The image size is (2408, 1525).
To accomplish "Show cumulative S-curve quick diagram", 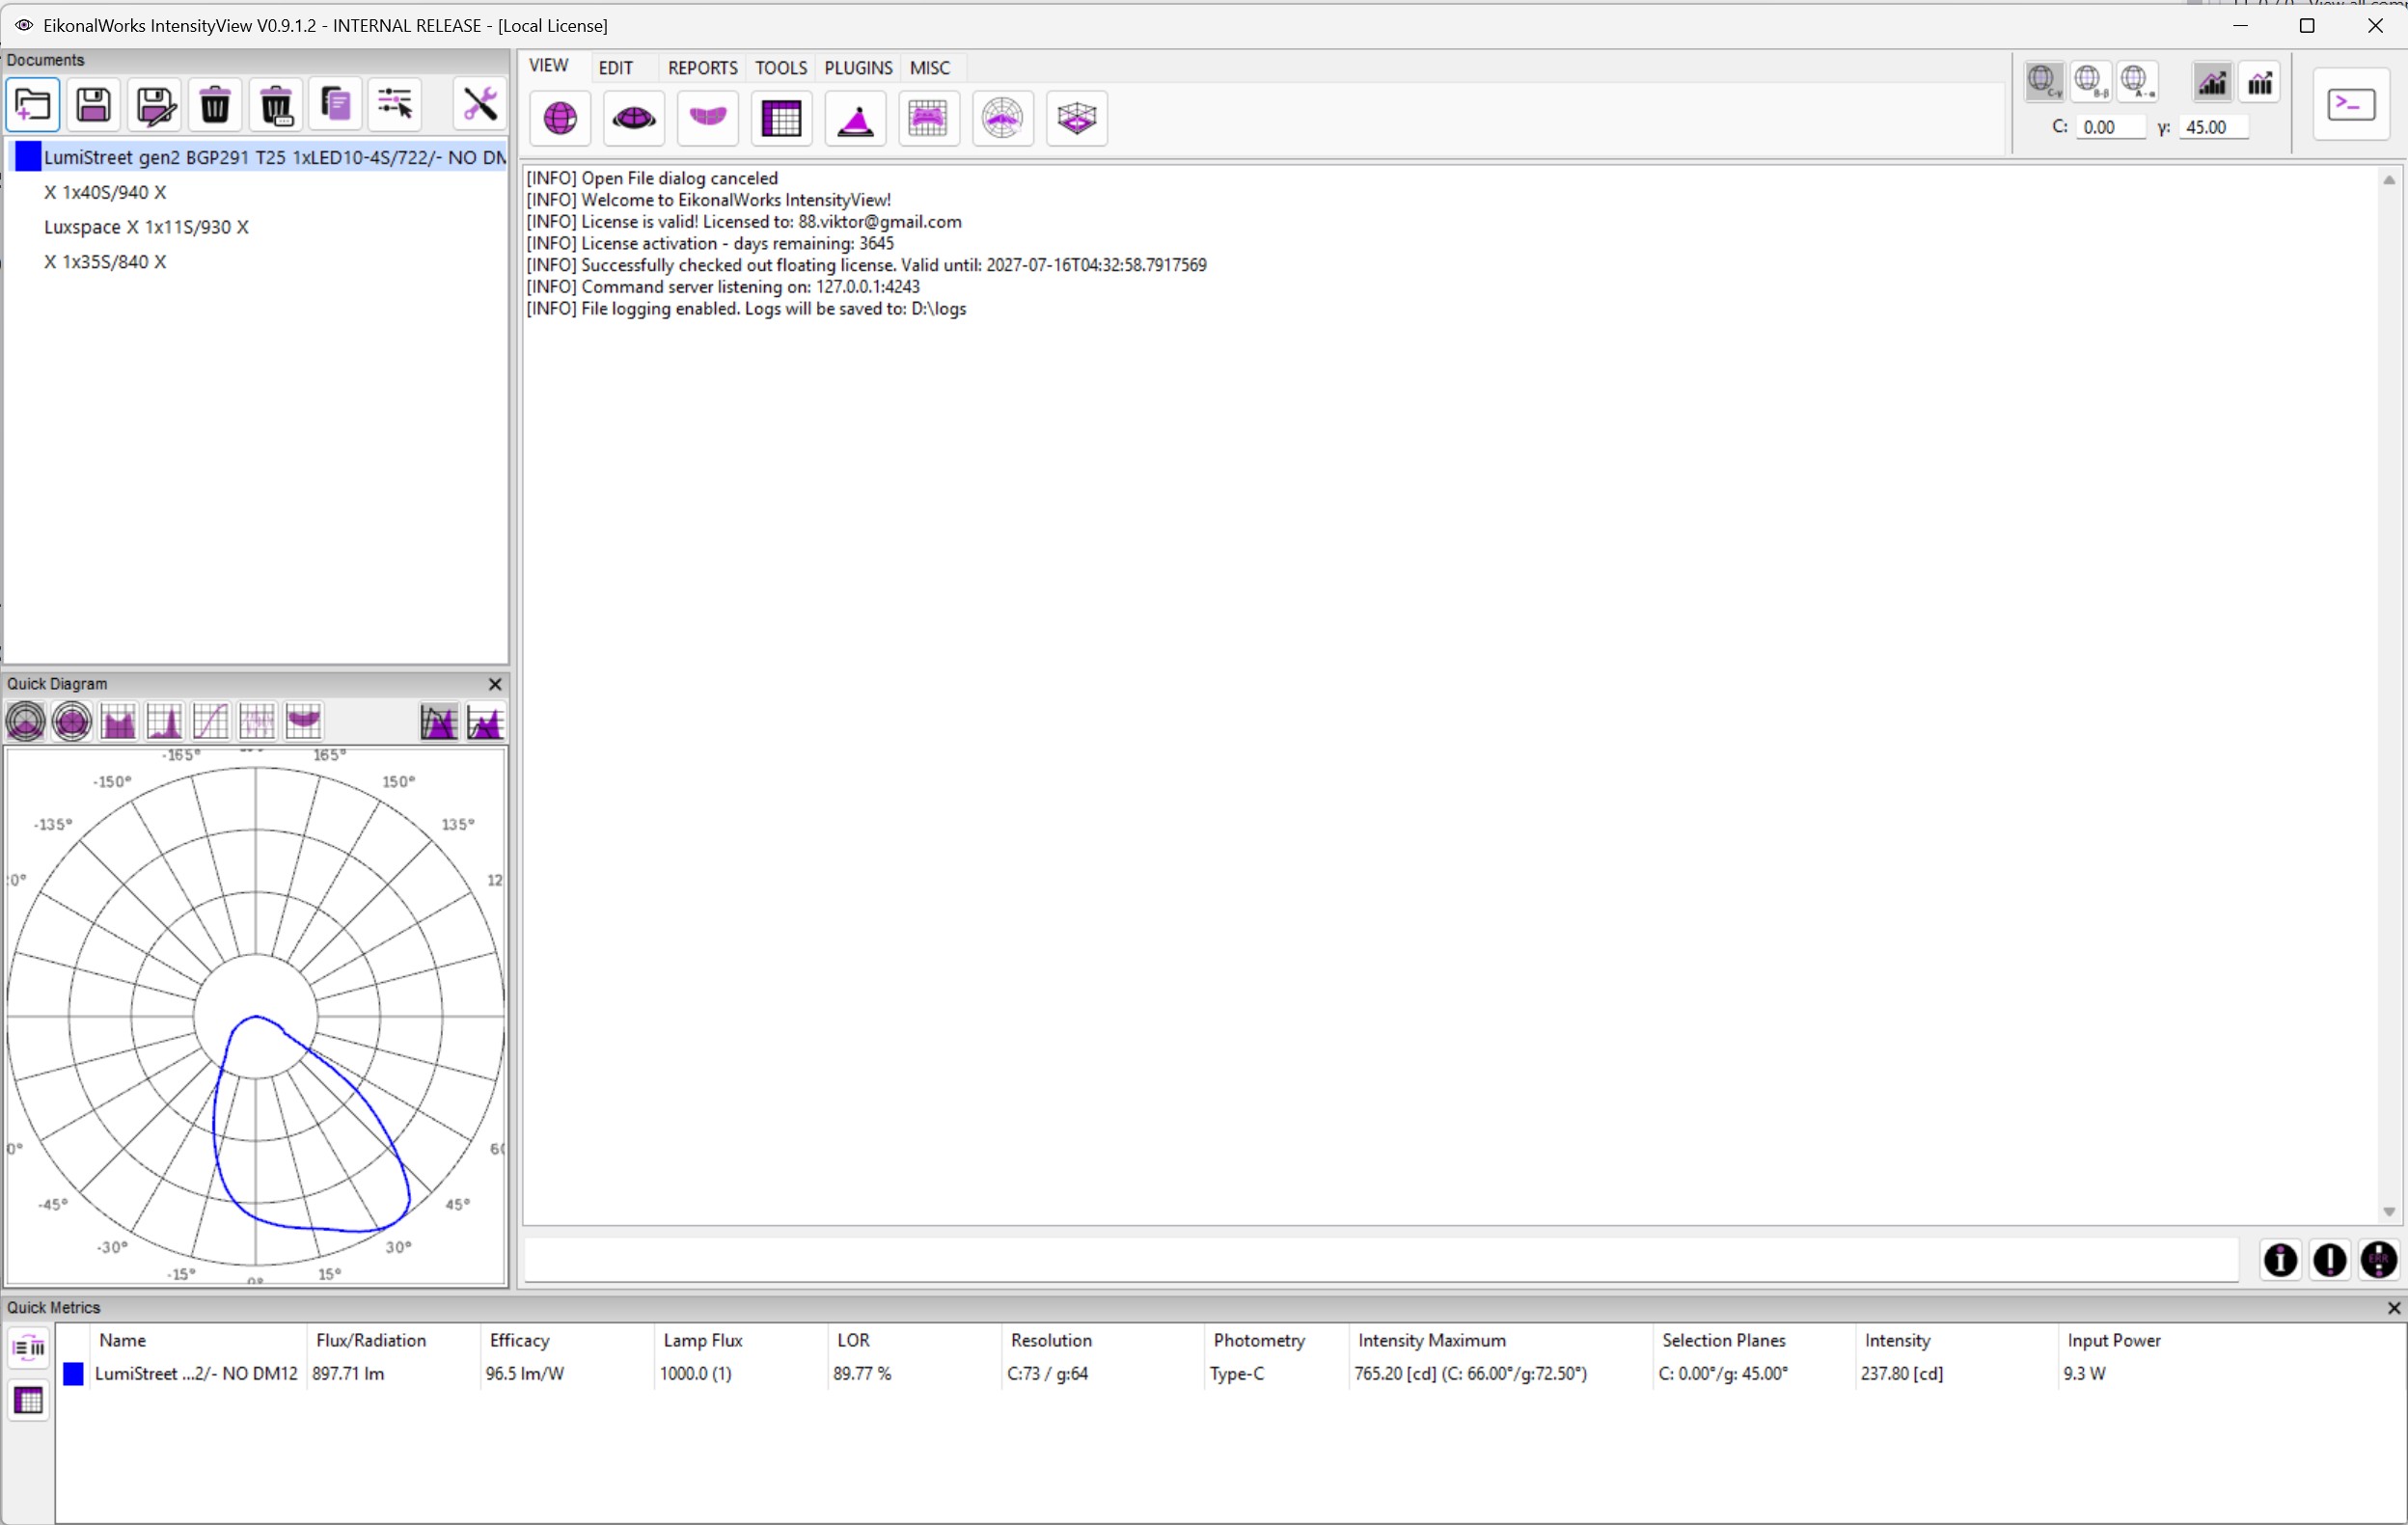I will pyautogui.click(x=210, y=721).
